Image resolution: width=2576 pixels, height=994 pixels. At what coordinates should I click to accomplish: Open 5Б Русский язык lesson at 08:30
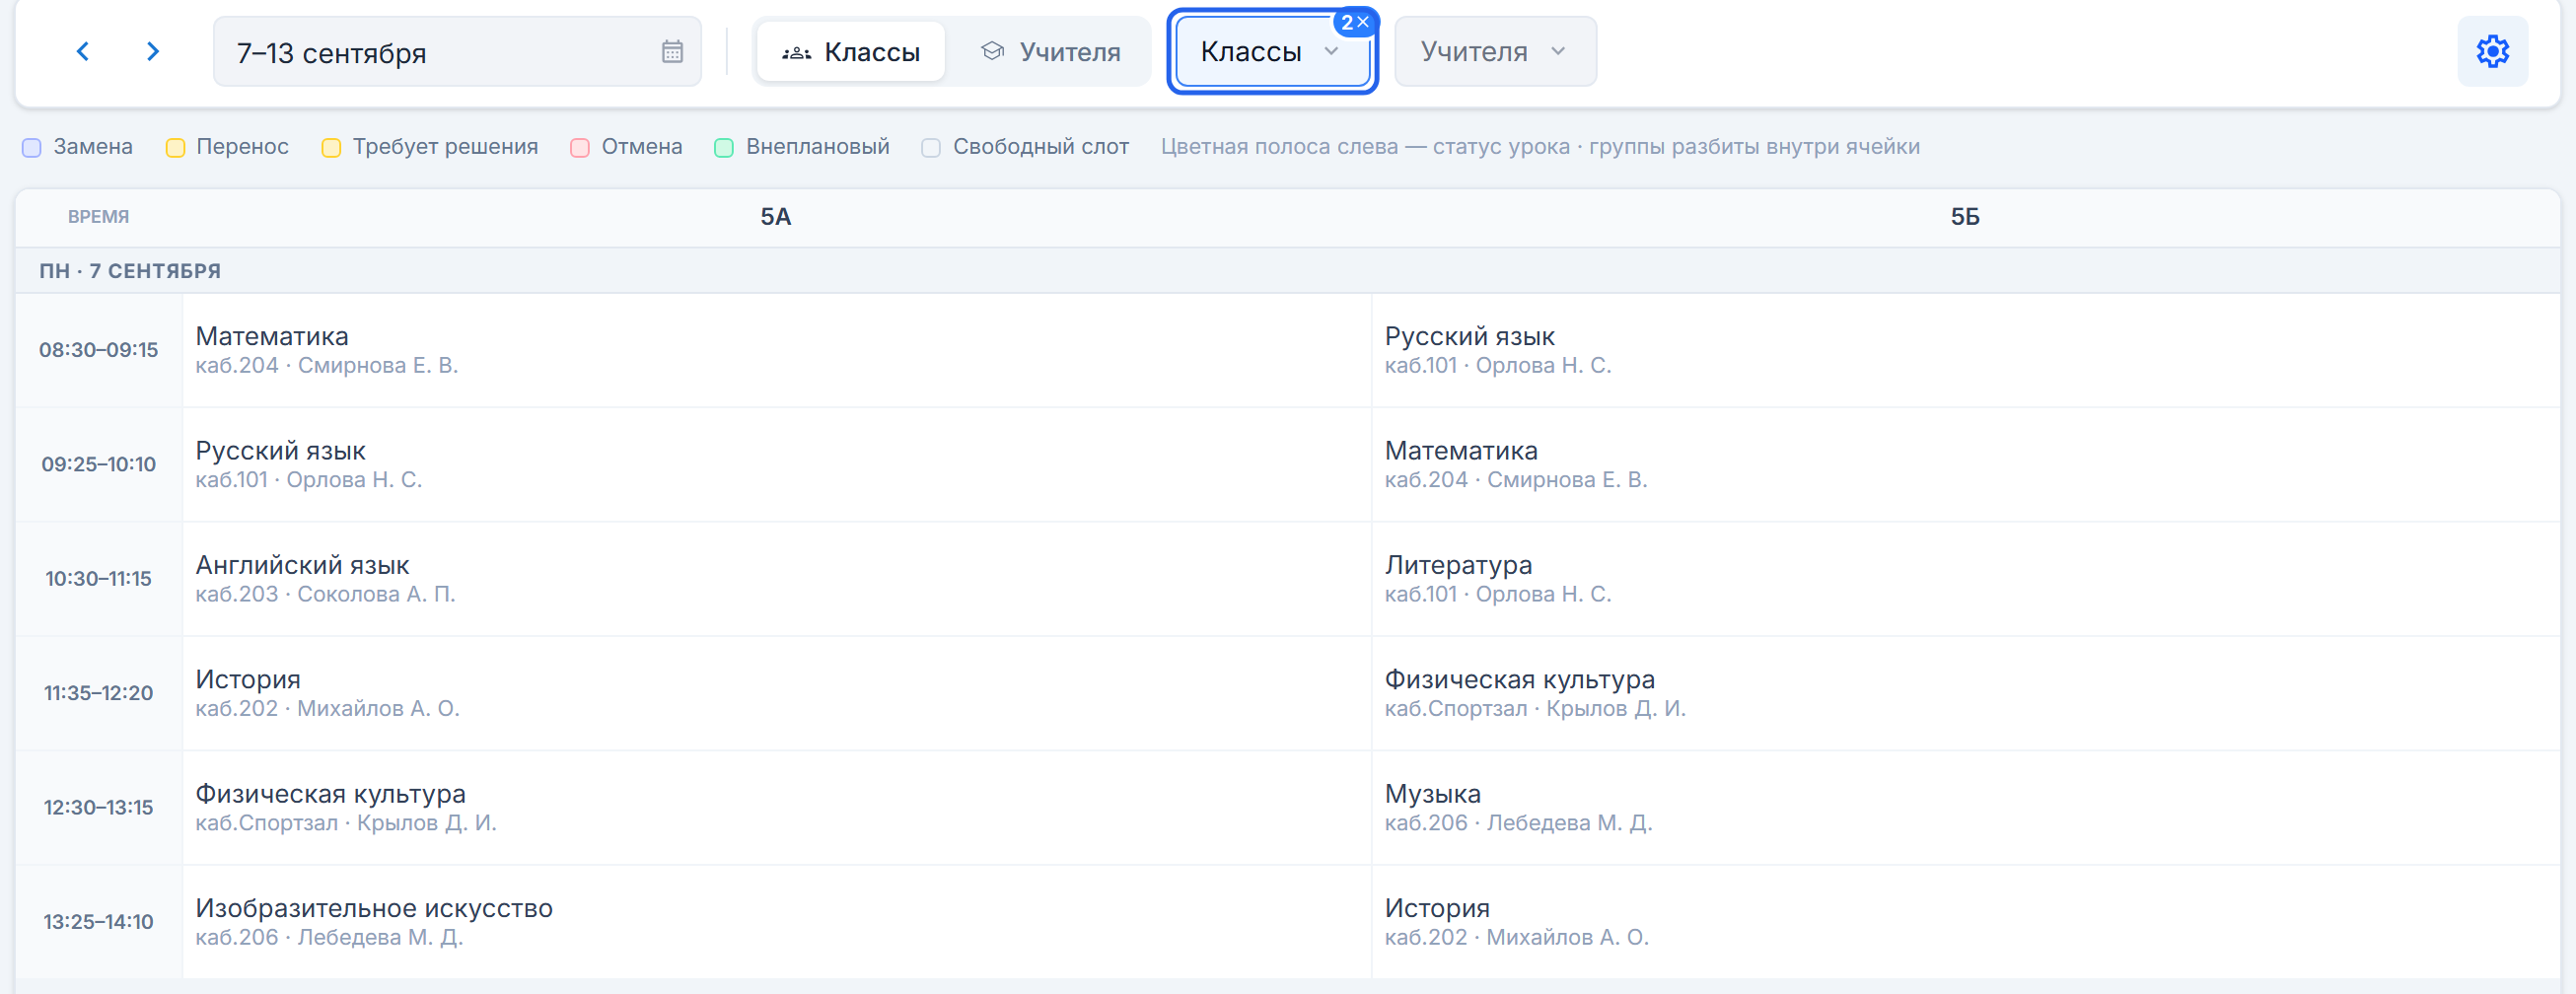[x=1966, y=350]
